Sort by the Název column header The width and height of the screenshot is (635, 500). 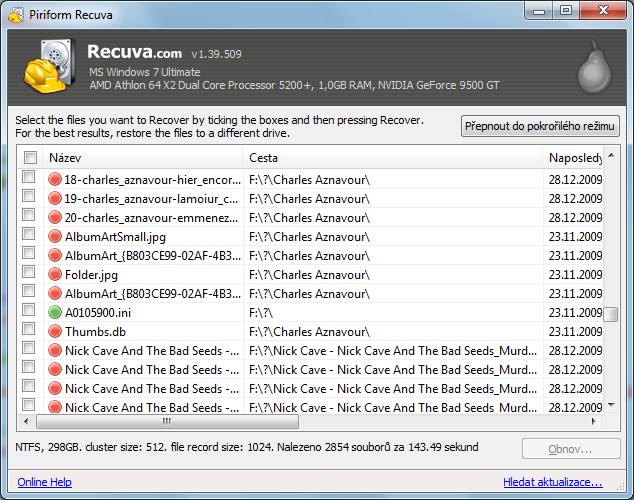143,157
